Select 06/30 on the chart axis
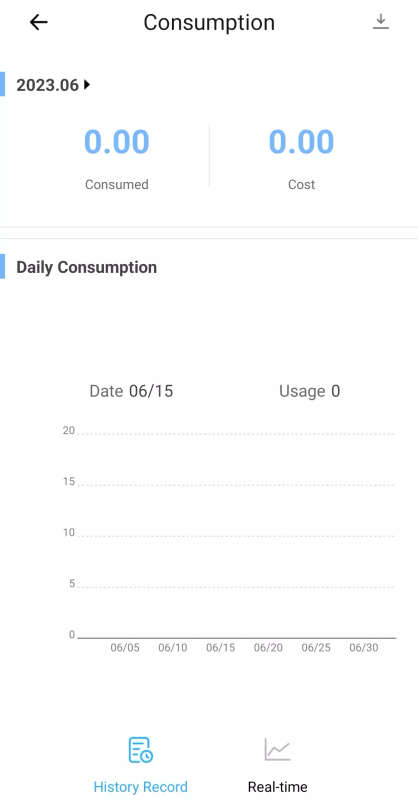The image size is (418, 800). point(364,647)
